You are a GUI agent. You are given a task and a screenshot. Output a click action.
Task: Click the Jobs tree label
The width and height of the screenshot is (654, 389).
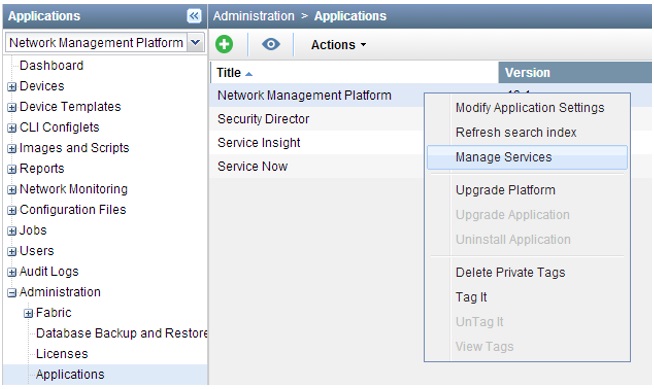tap(33, 230)
